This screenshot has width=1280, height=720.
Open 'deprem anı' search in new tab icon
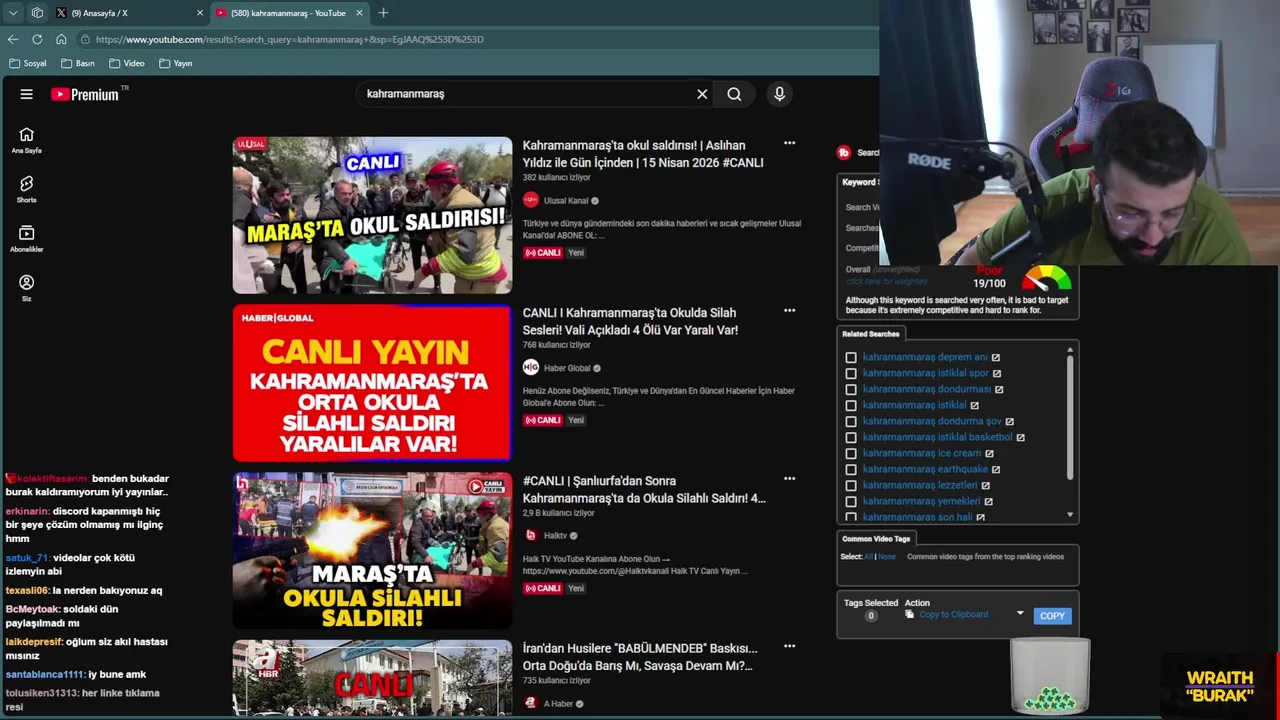996,357
